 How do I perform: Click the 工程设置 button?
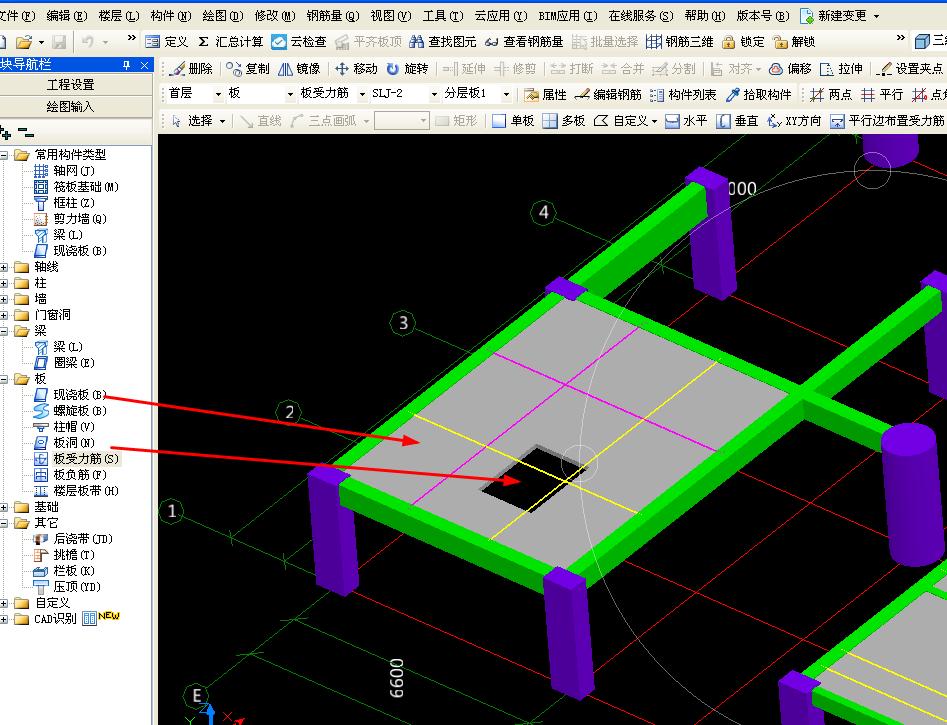point(71,85)
